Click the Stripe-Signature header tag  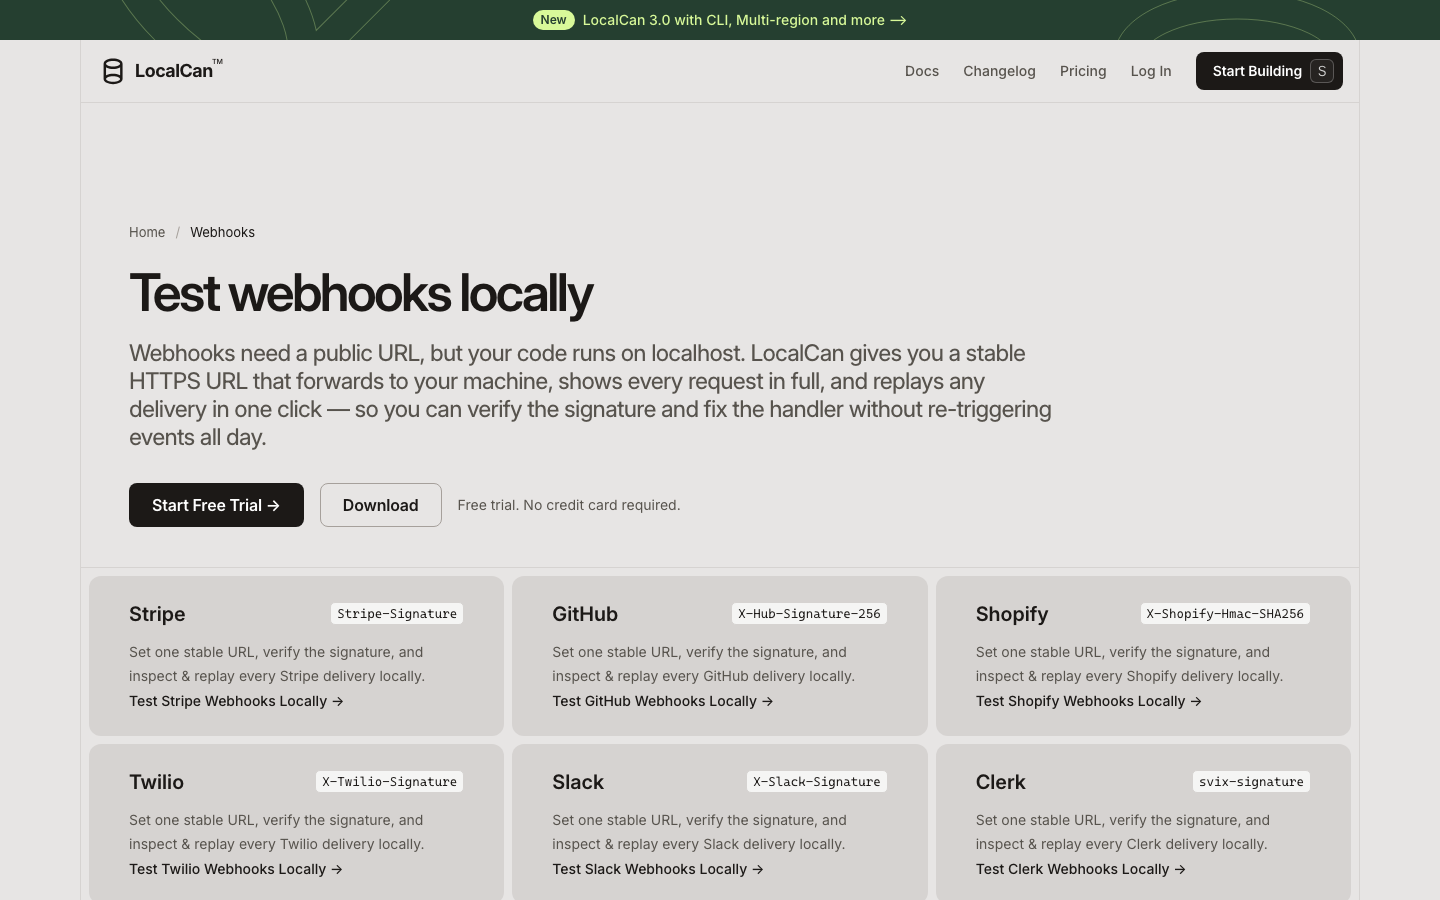tap(397, 614)
